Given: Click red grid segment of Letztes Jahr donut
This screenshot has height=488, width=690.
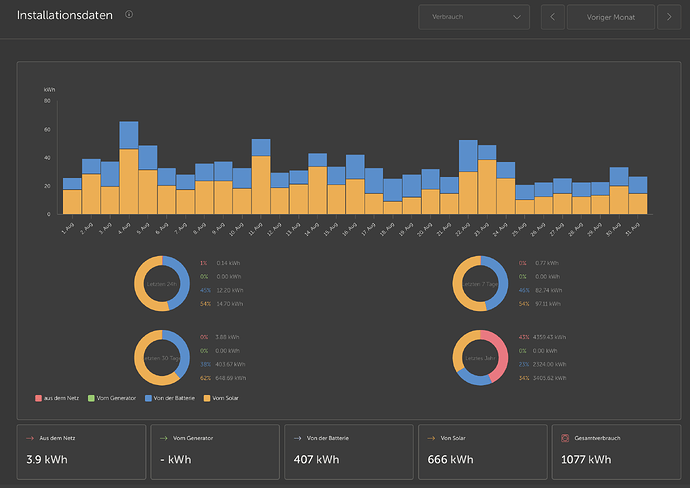Looking at the screenshot, I should coord(502,354).
